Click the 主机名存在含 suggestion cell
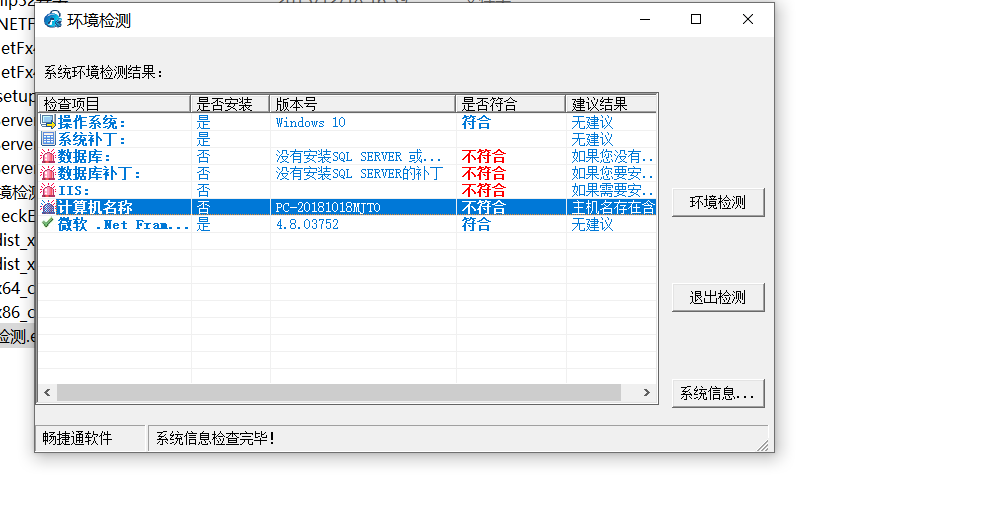The image size is (990, 512). 613,208
